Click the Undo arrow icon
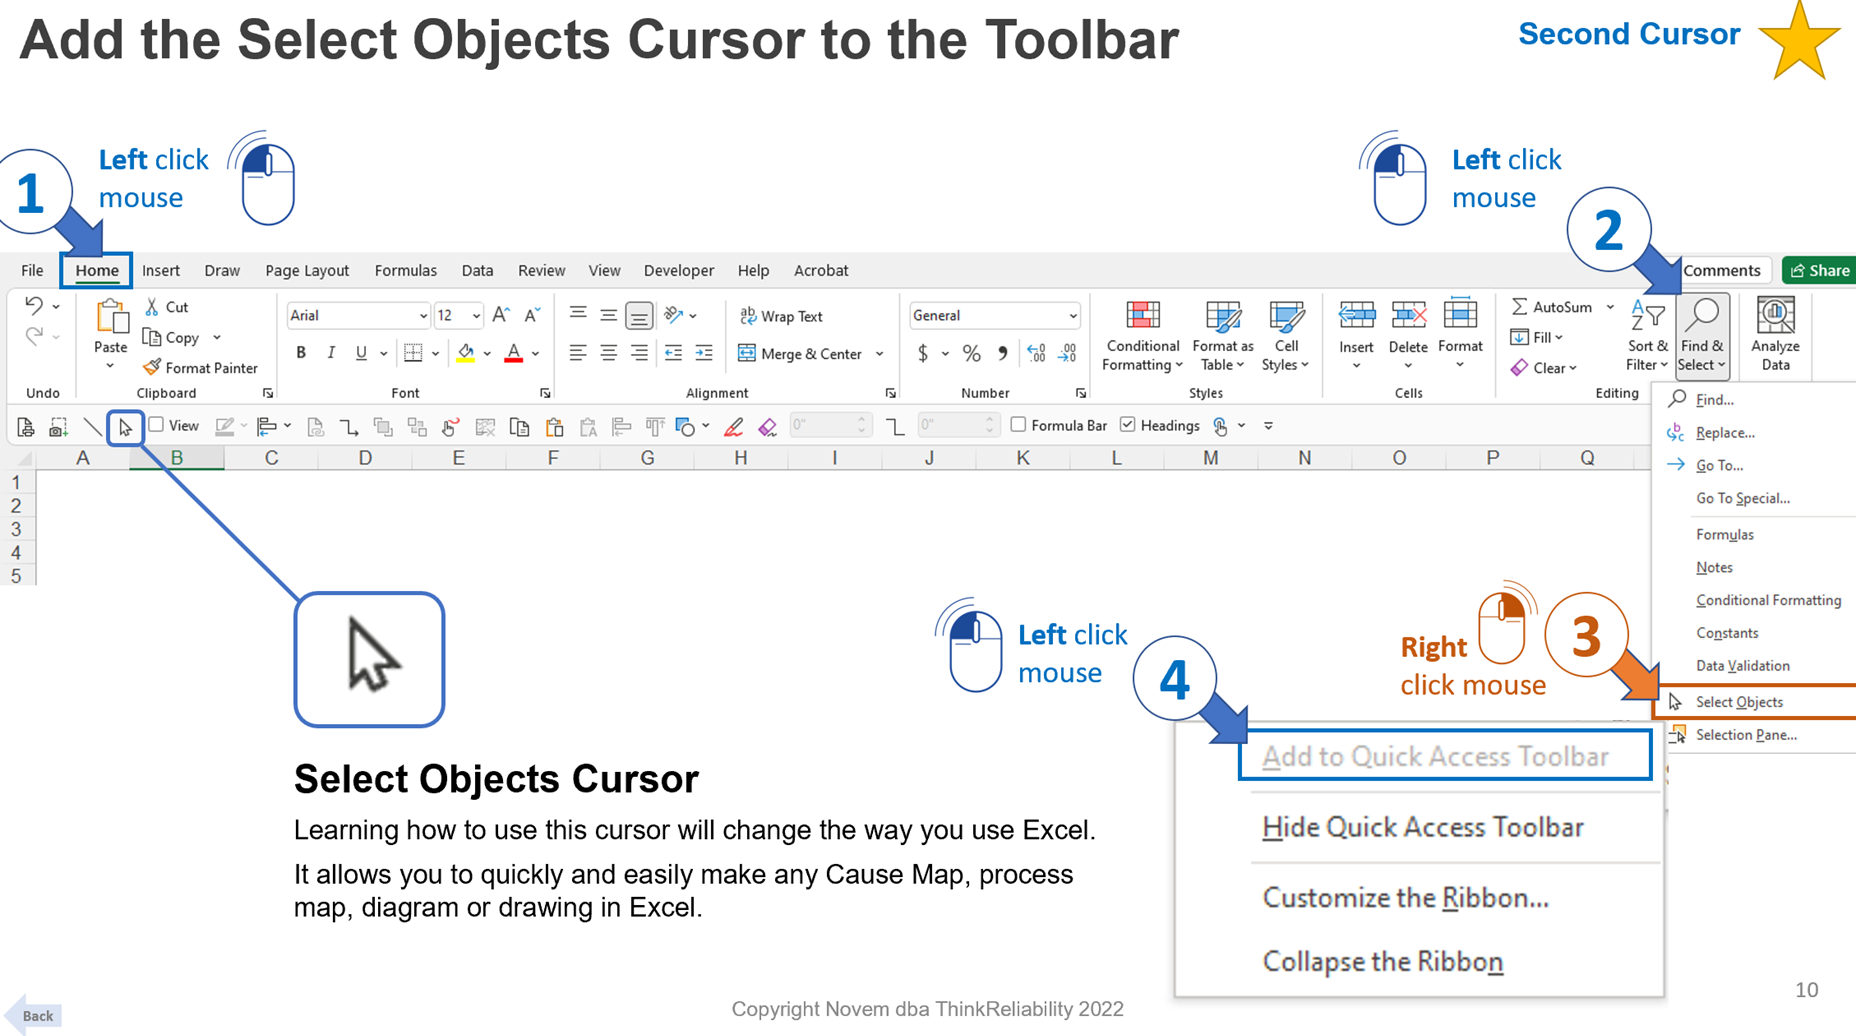 point(34,306)
